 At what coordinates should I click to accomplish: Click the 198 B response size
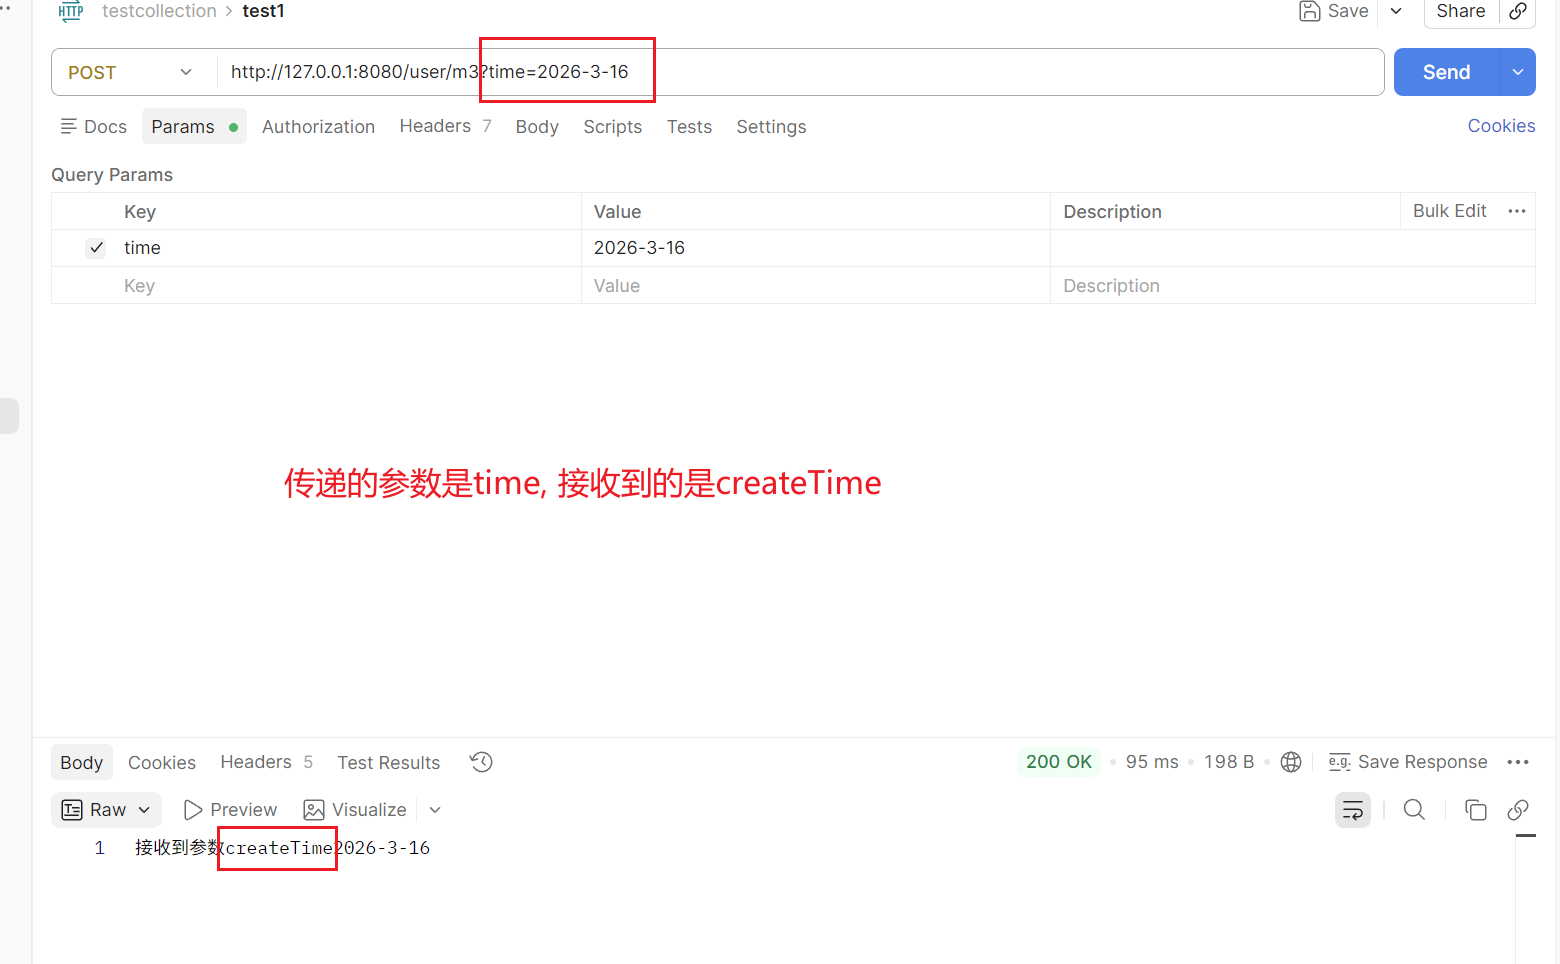click(x=1229, y=762)
